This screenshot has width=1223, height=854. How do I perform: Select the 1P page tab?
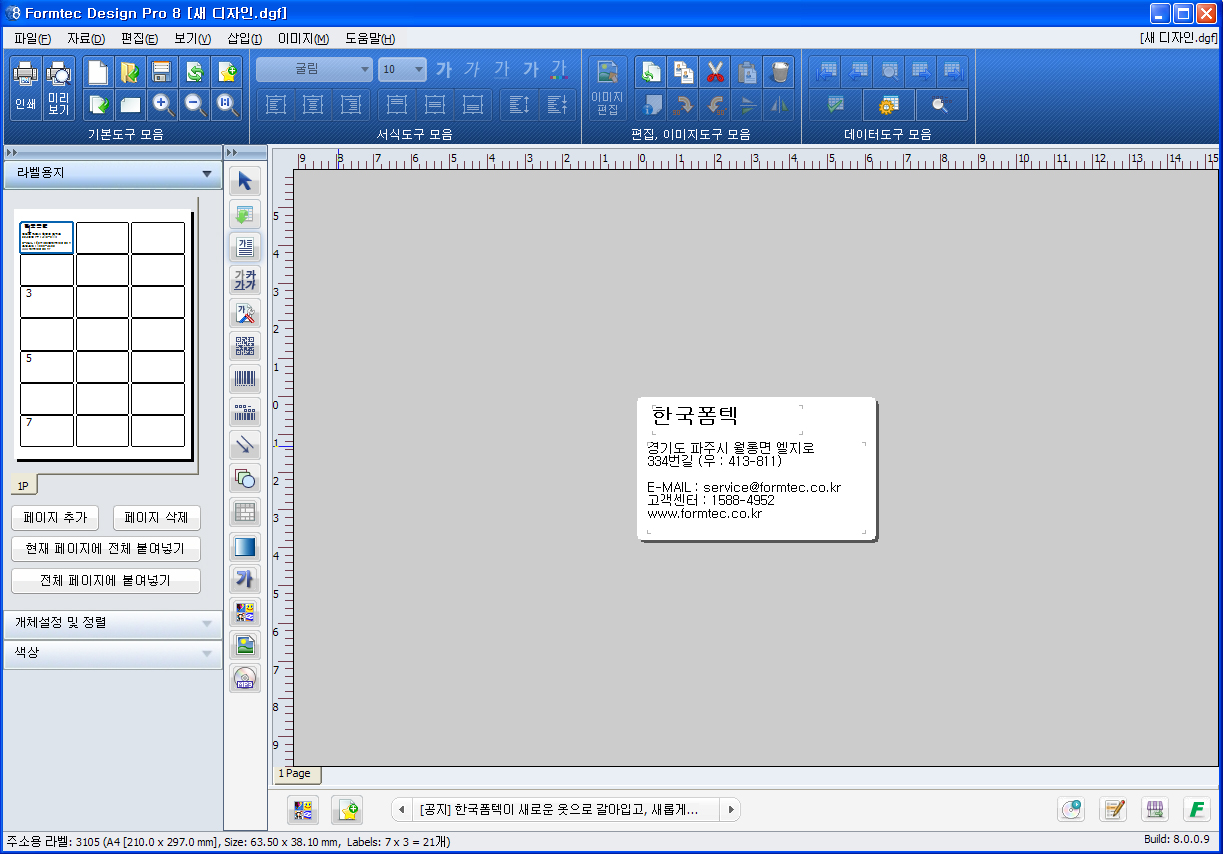click(23, 485)
